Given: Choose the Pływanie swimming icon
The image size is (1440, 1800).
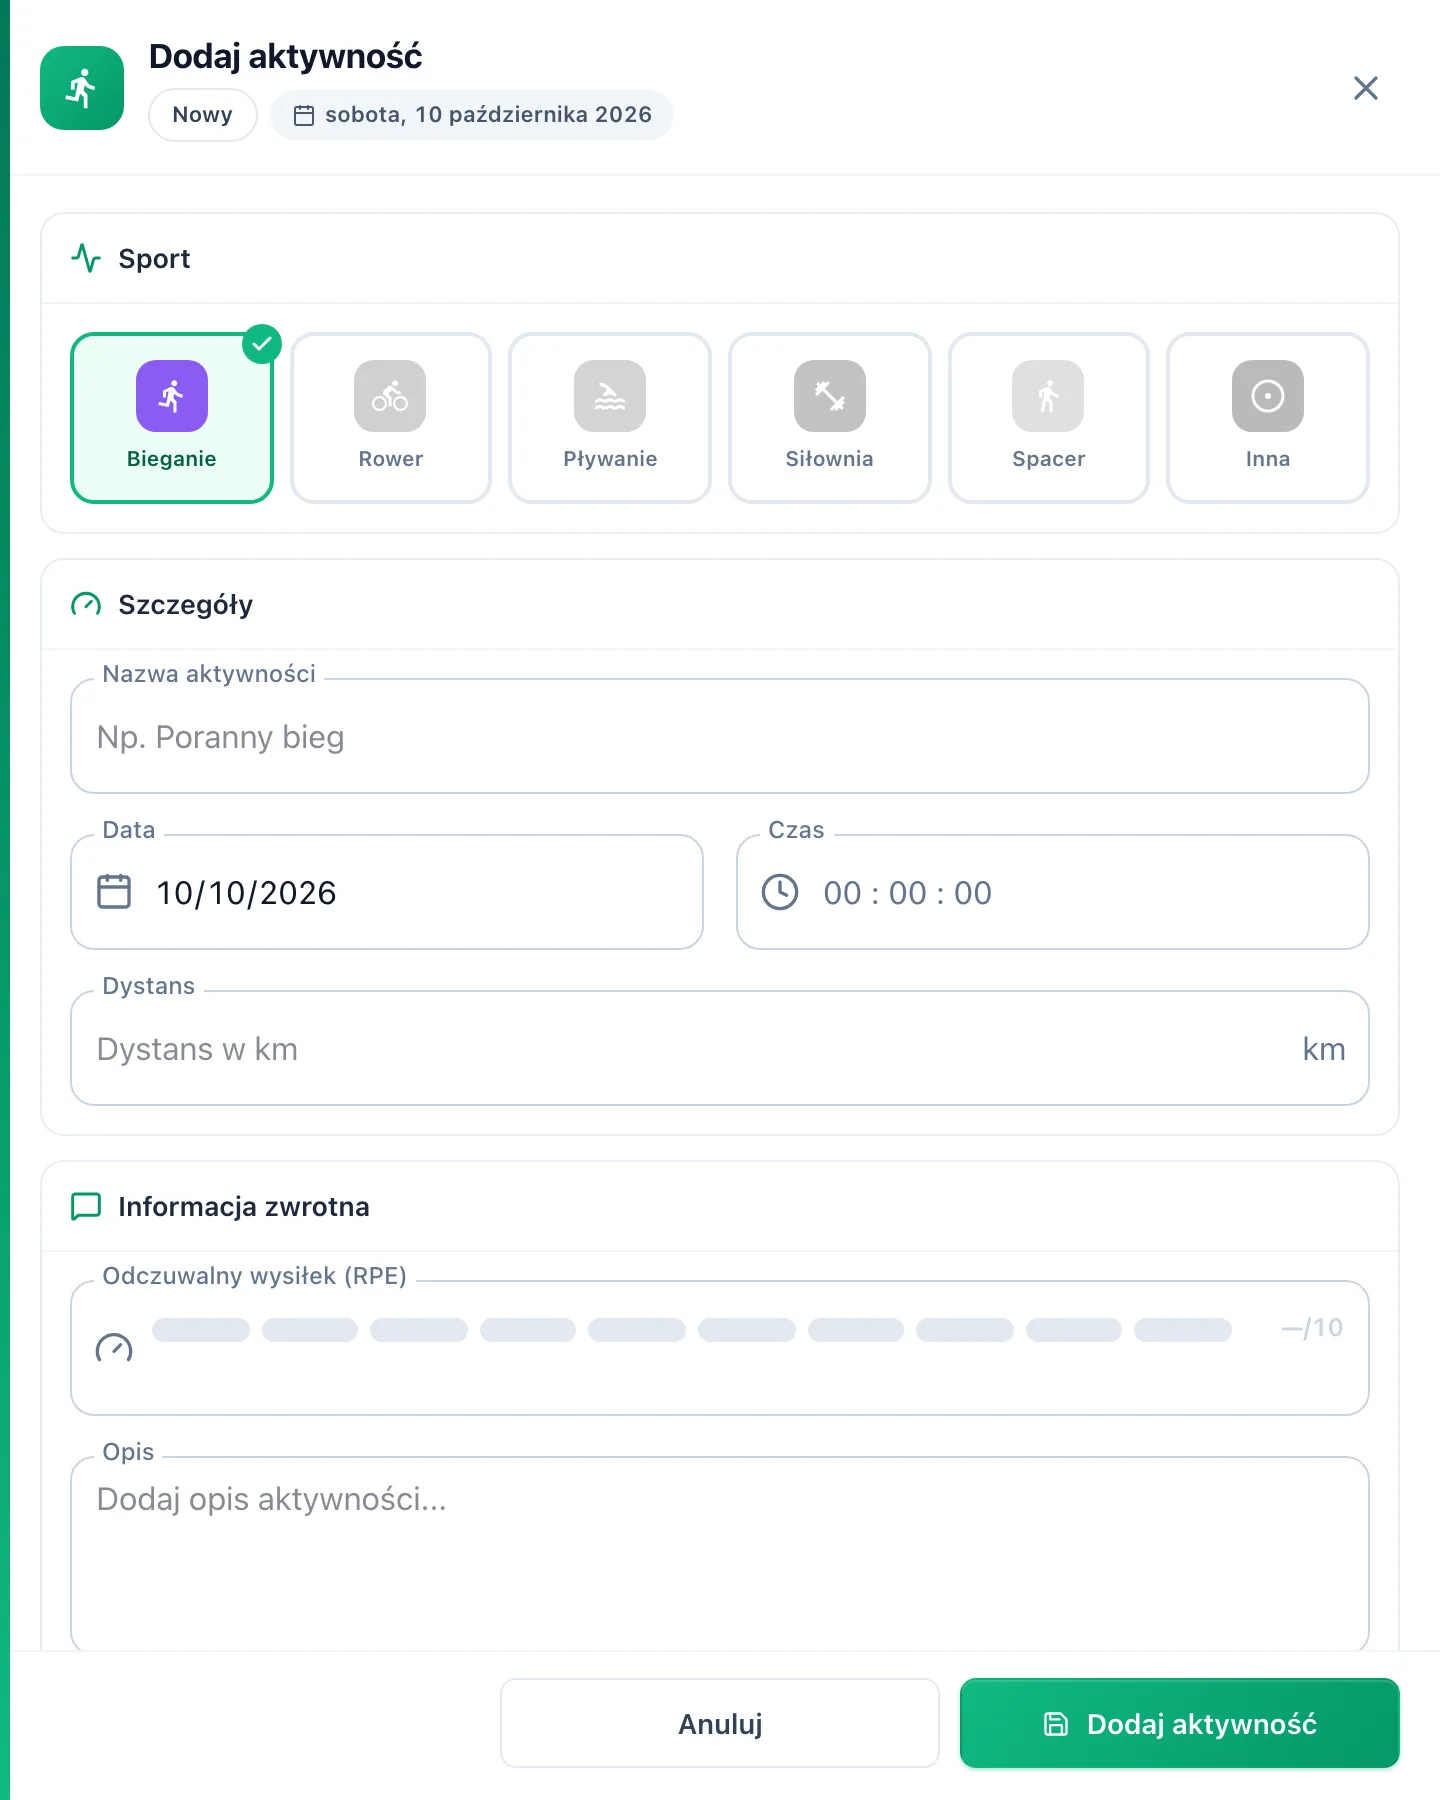Looking at the screenshot, I should 610,396.
